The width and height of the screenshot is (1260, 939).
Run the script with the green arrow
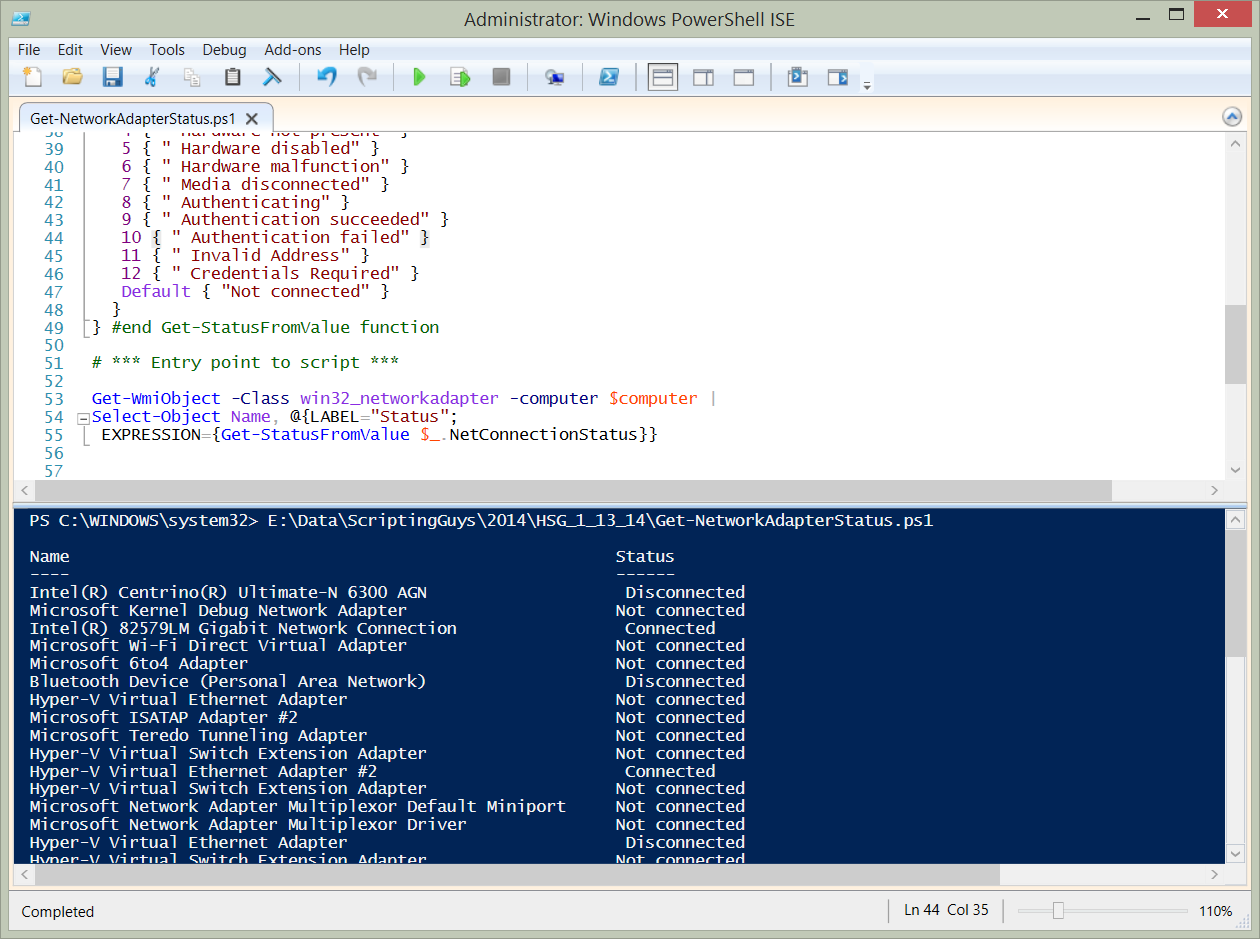(419, 77)
